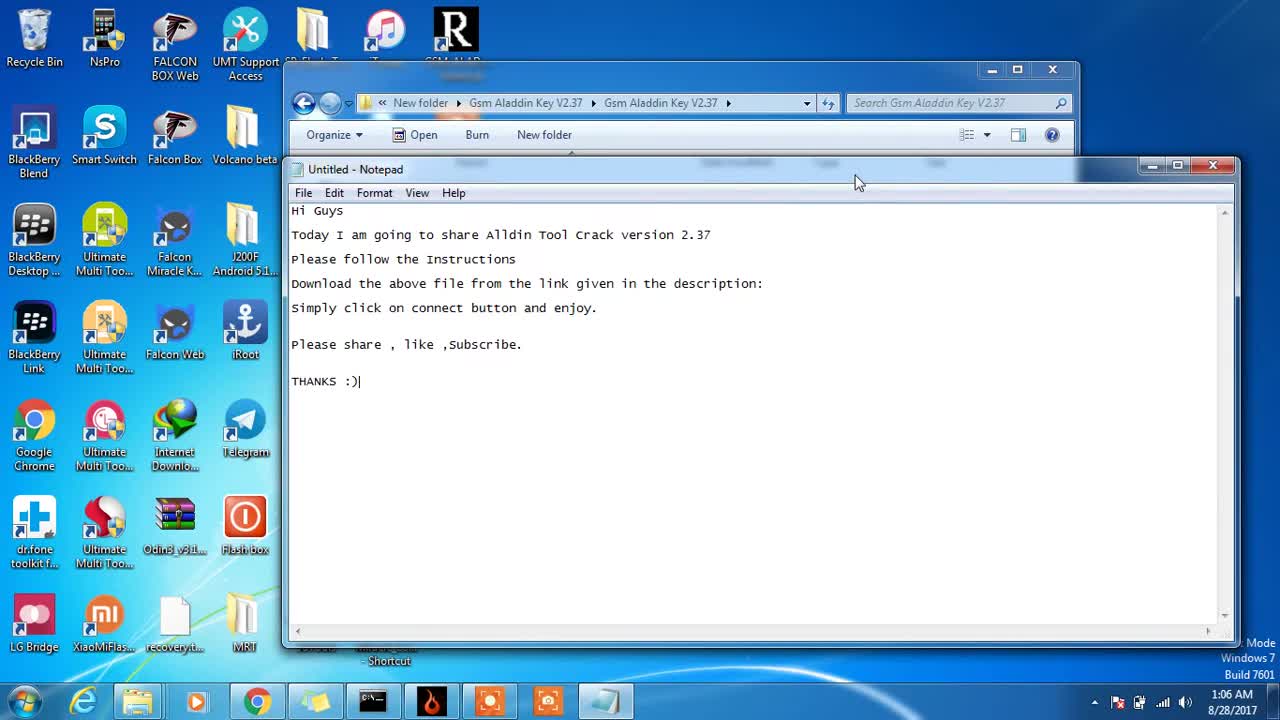Open Notepad Edit menu
1280x720 pixels.
(334, 193)
